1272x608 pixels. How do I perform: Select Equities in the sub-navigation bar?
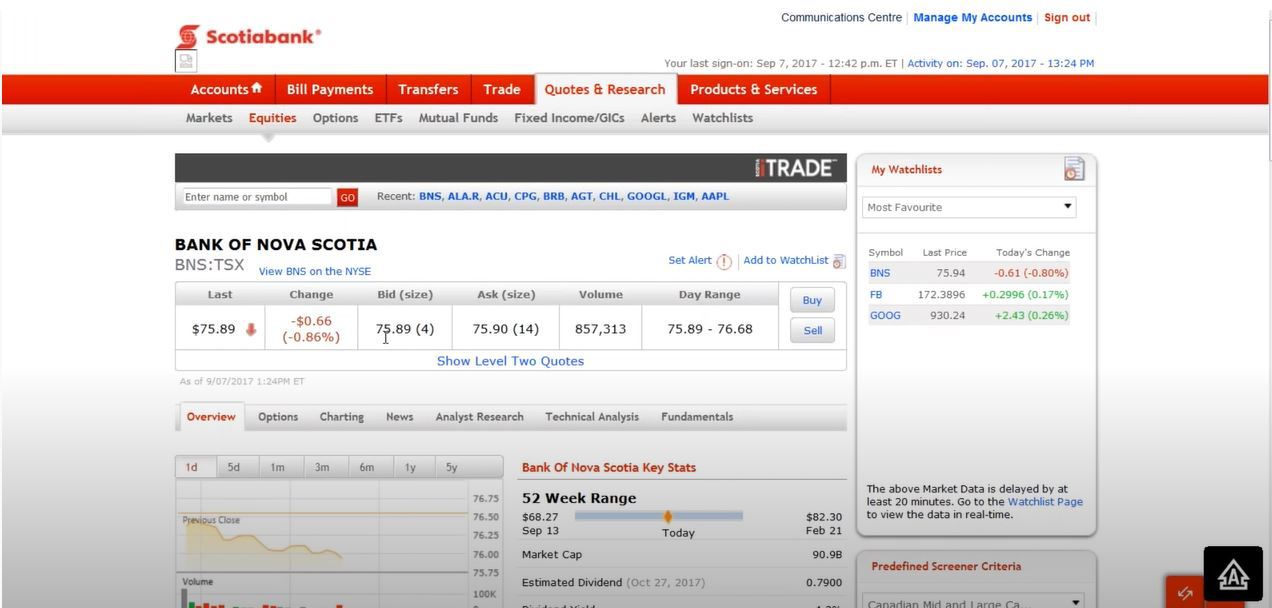(x=273, y=118)
